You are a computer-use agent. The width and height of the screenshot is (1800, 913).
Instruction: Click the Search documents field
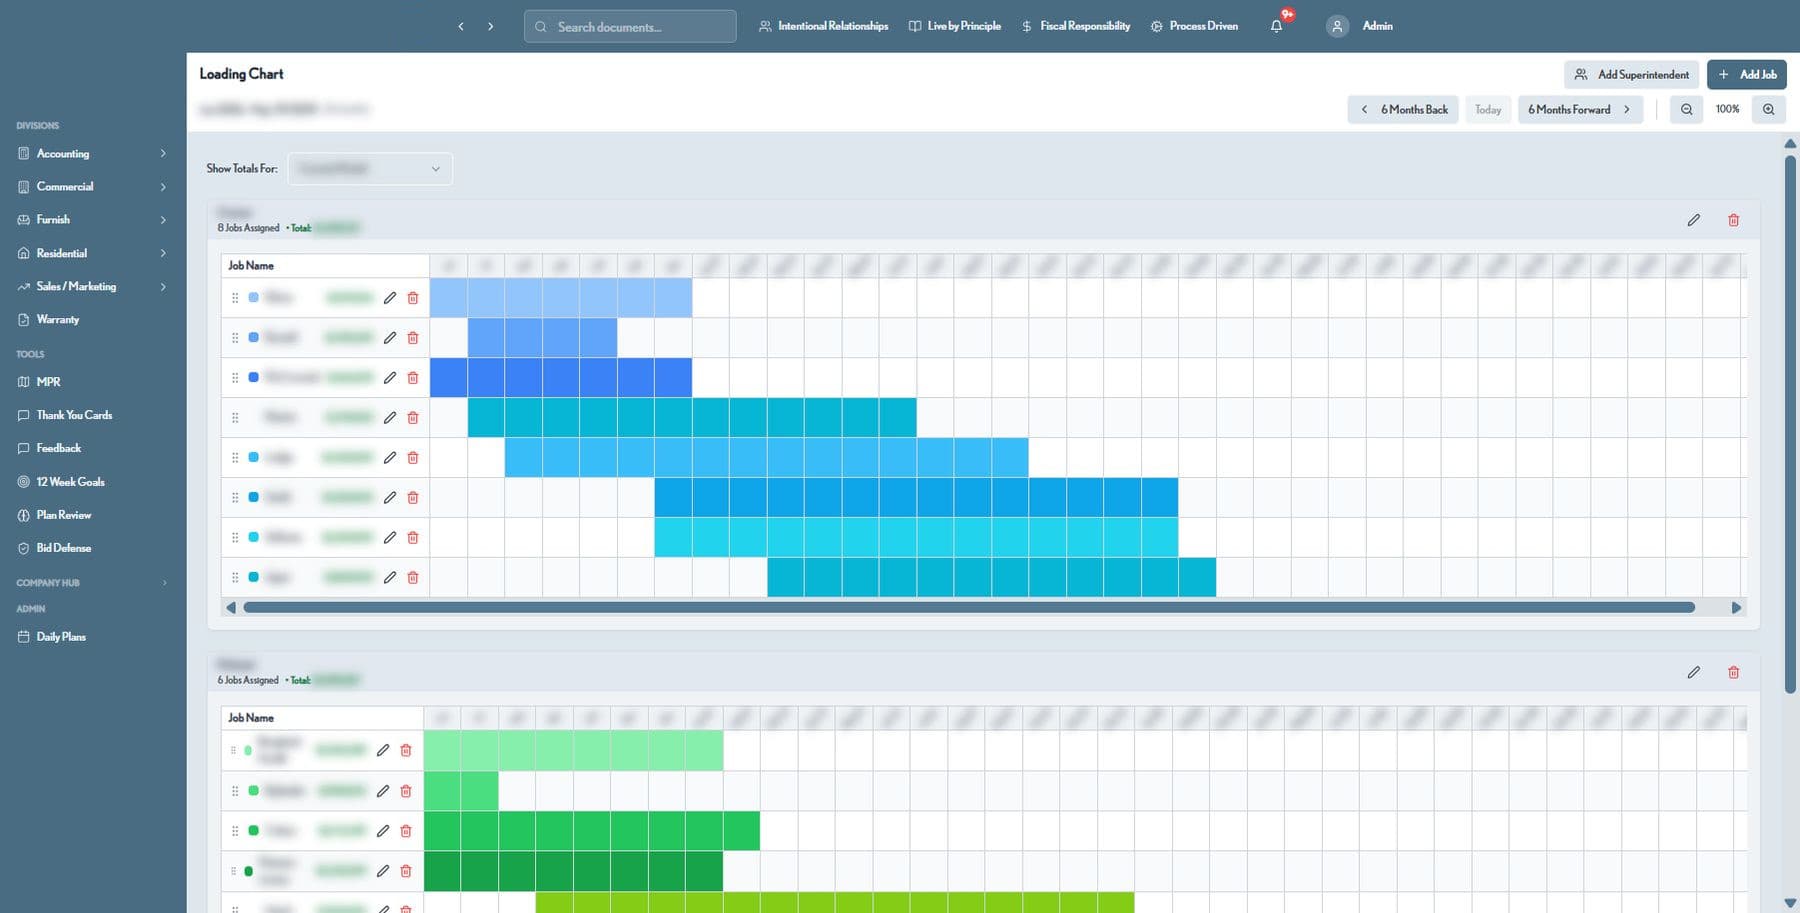pyautogui.click(x=630, y=27)
